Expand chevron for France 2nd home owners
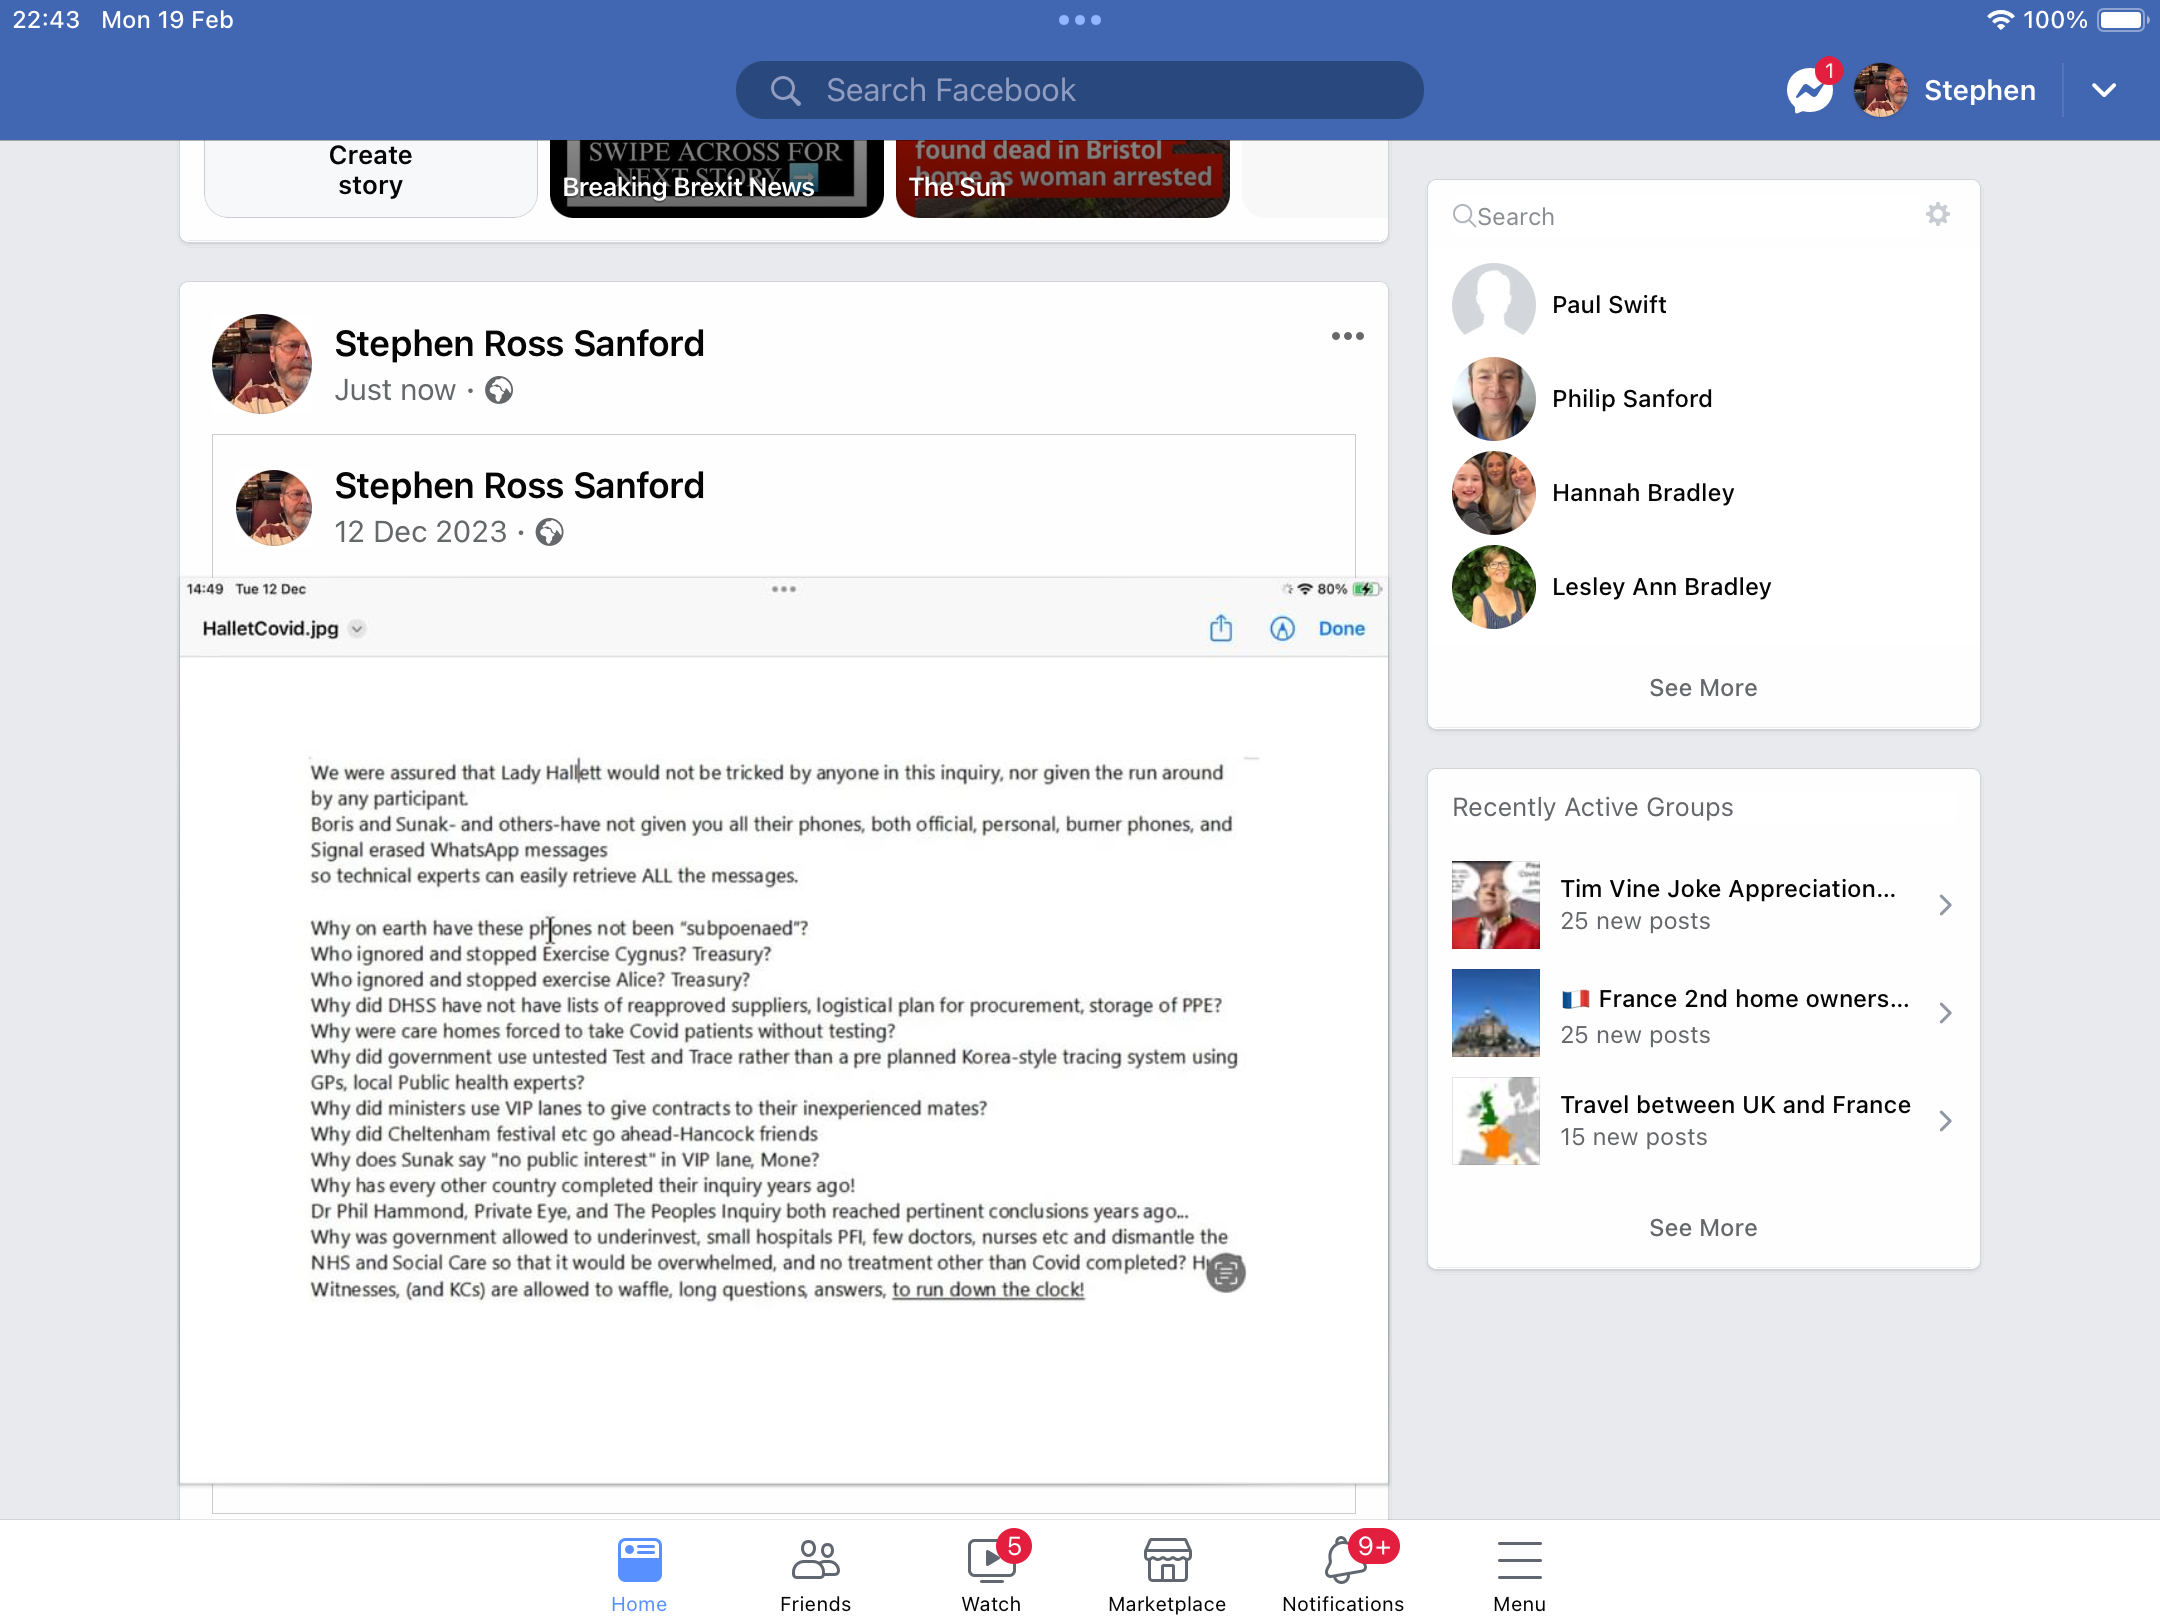2160x1620 pixels. (x=1945, y=1013)
